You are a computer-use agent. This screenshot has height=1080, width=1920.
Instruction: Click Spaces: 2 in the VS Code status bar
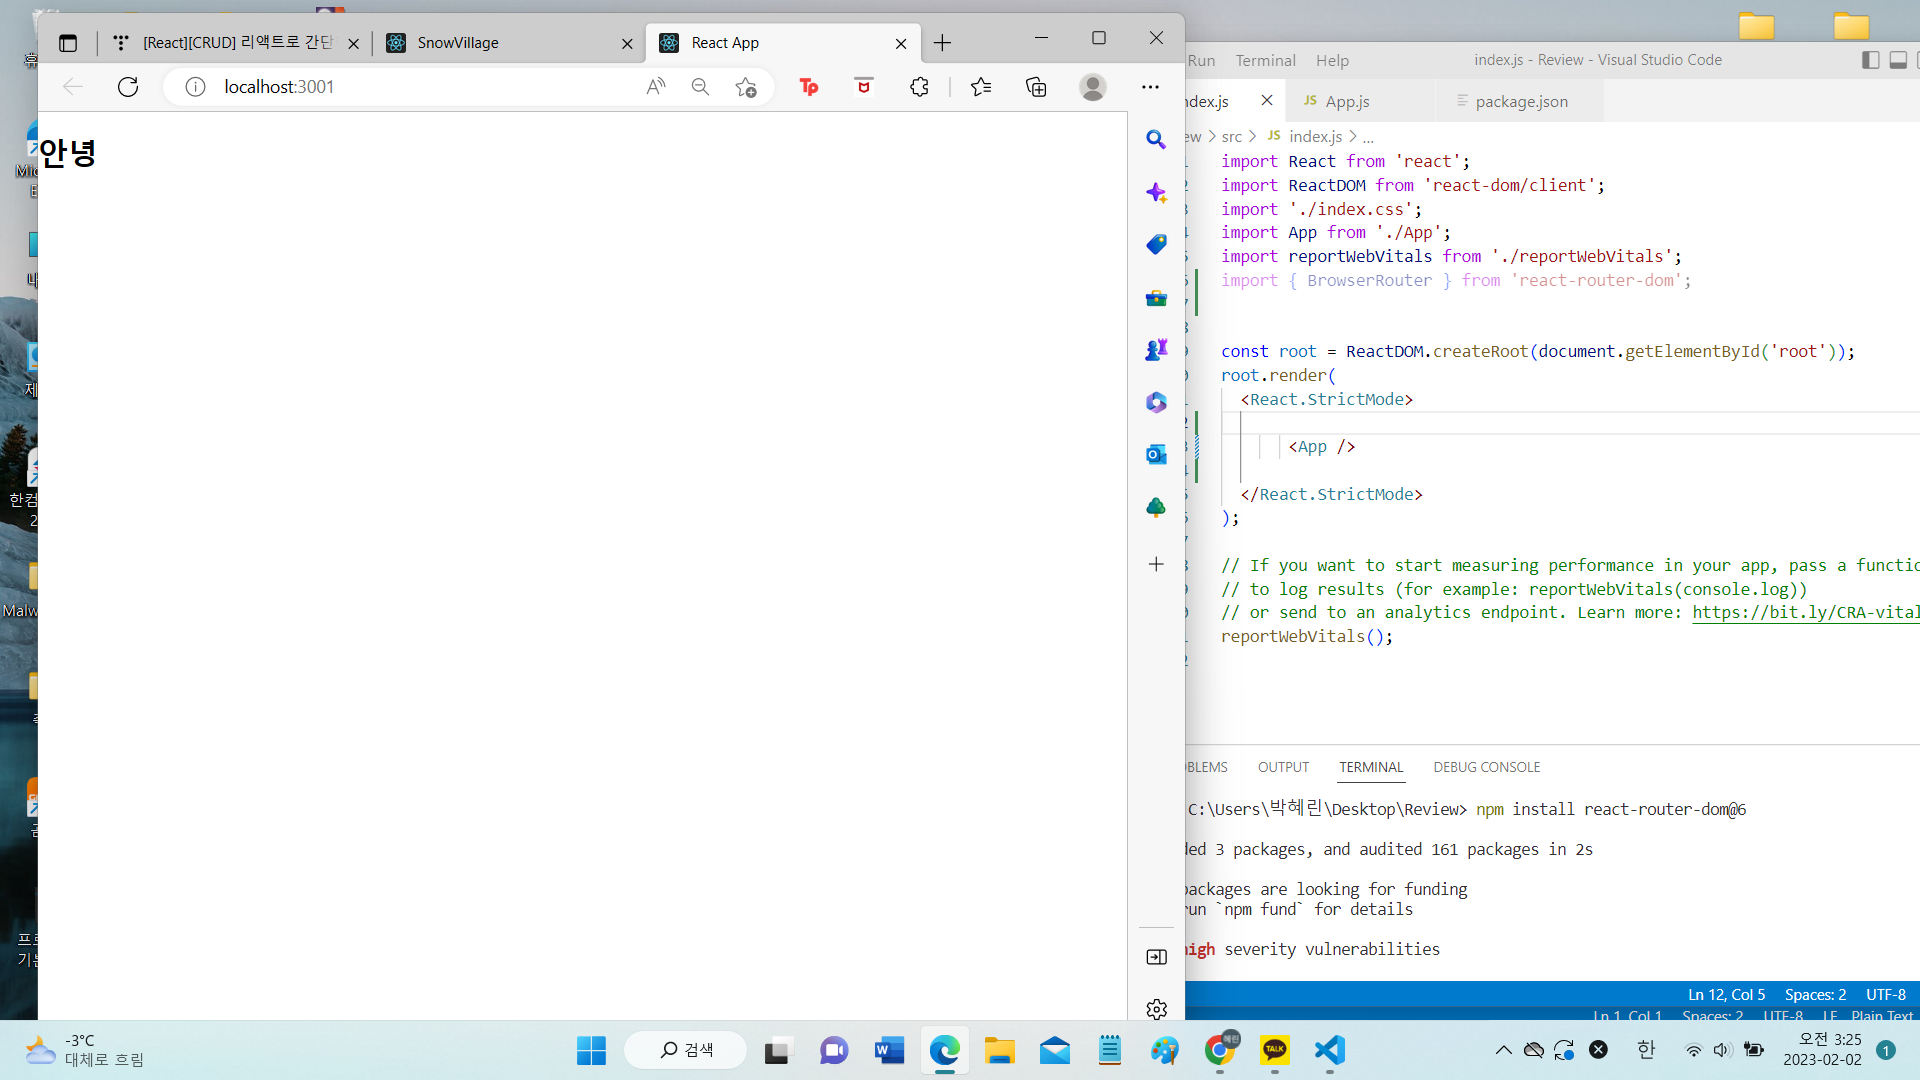pyautogui.click(x=1815, y=994)
